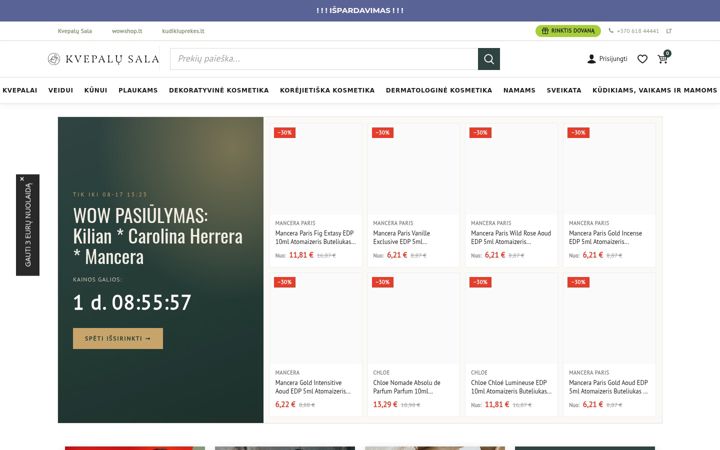Open the wishlist heart icon
Viewport: 720px width, 450px height.
(642, 59)
